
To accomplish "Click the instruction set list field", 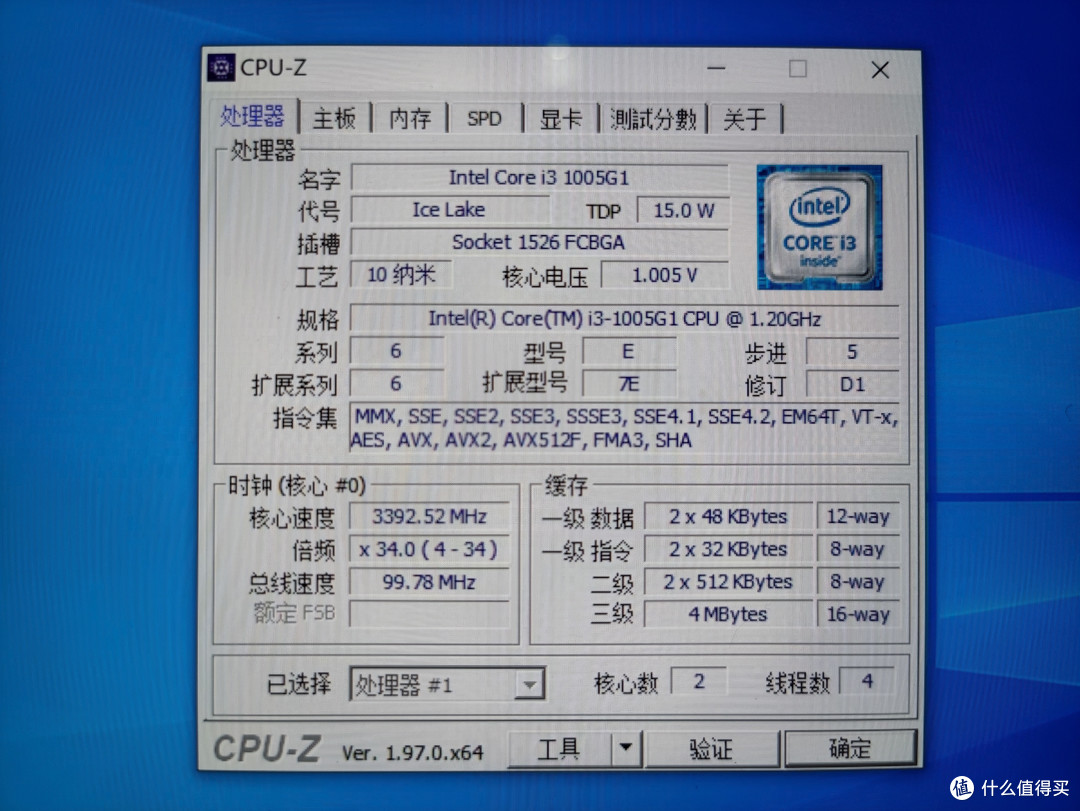I will tap(624, 428).
